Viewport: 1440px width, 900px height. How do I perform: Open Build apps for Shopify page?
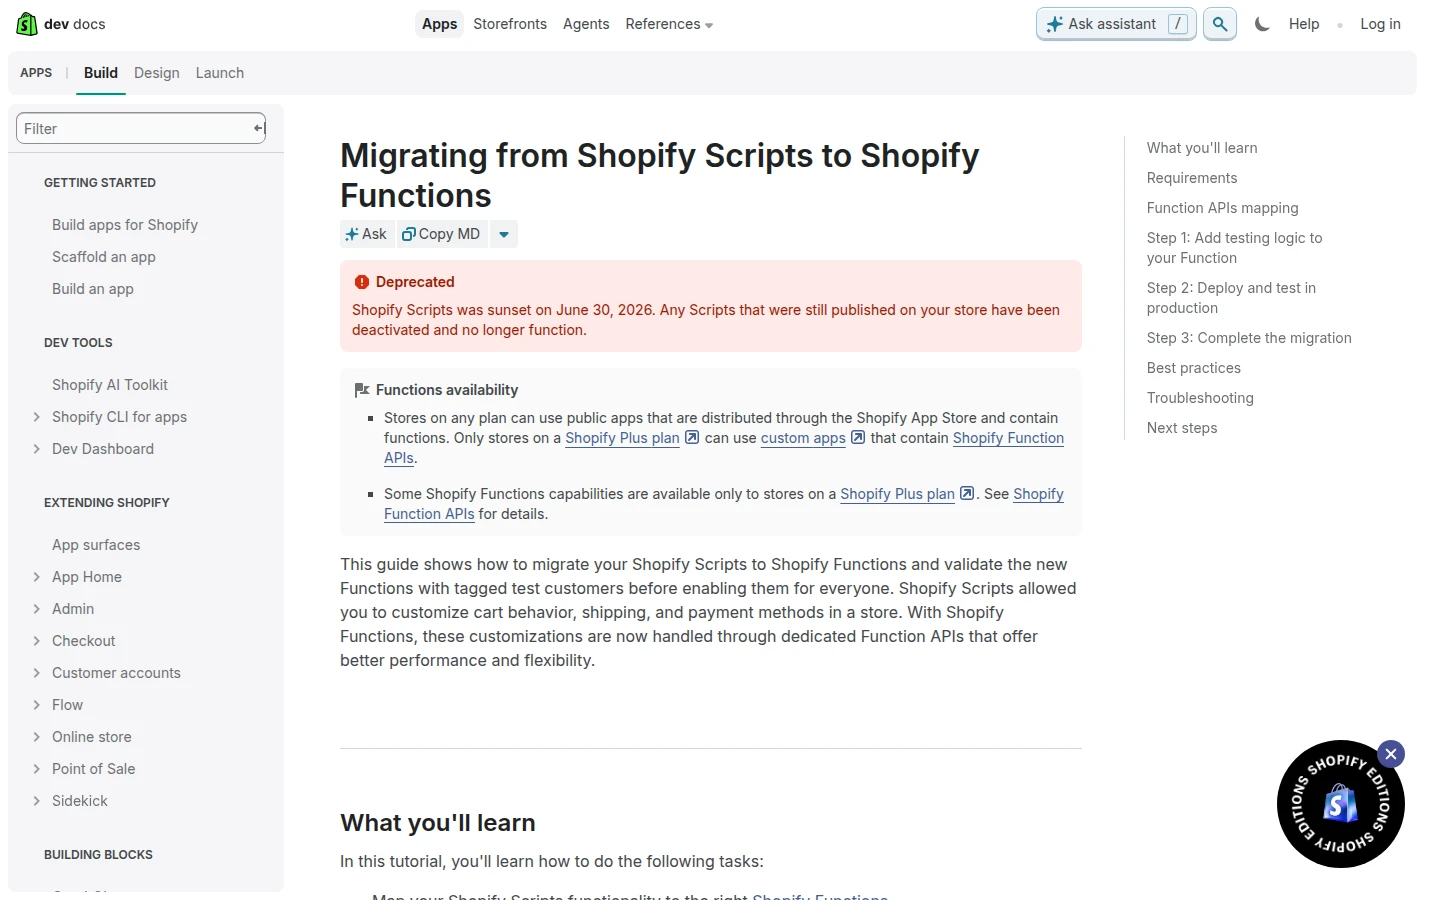click(125, 225)
